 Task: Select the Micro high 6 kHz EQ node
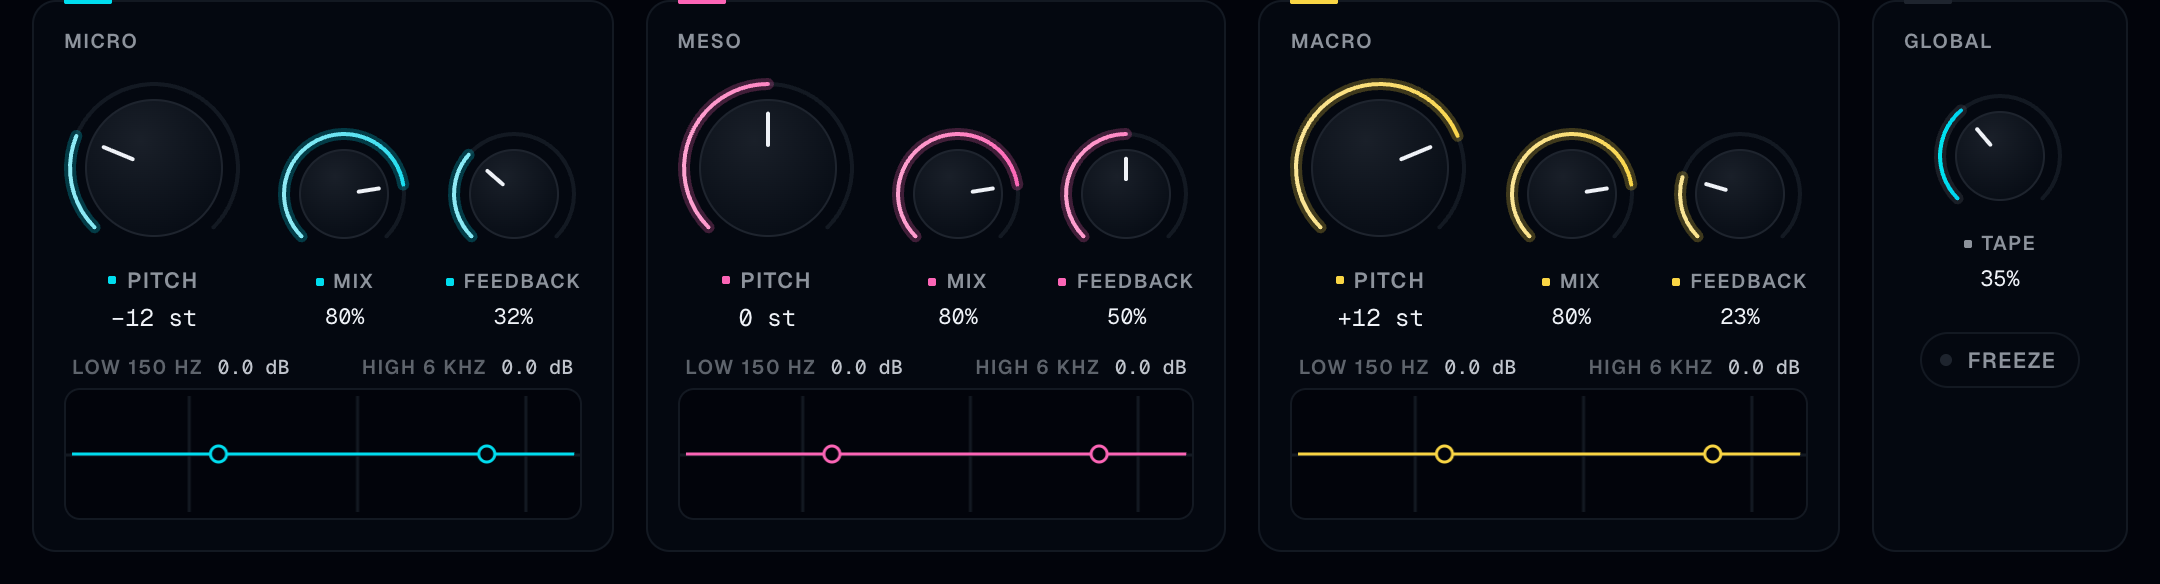(487, 454)
